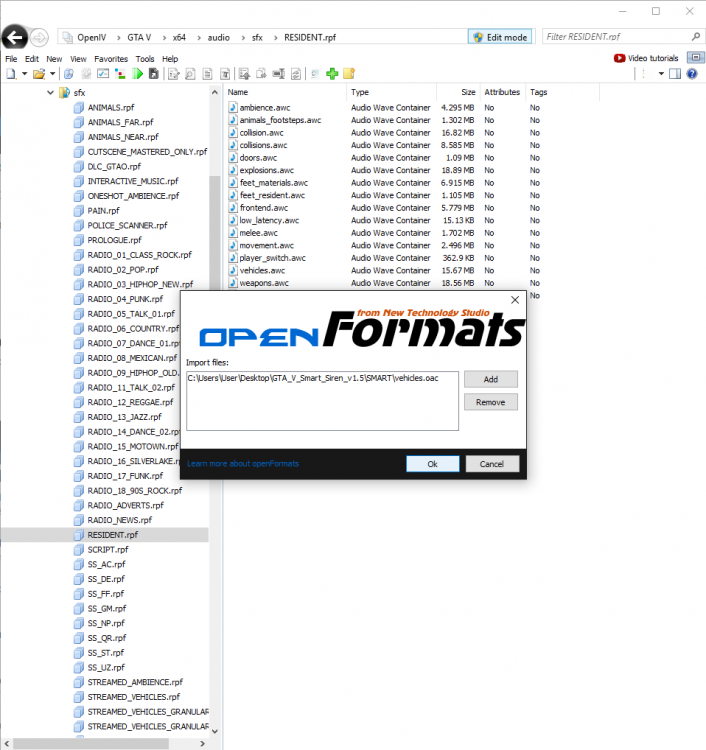
Task: Click the replace/refresh document toolbar icon
Action: (x=296, y=74)
